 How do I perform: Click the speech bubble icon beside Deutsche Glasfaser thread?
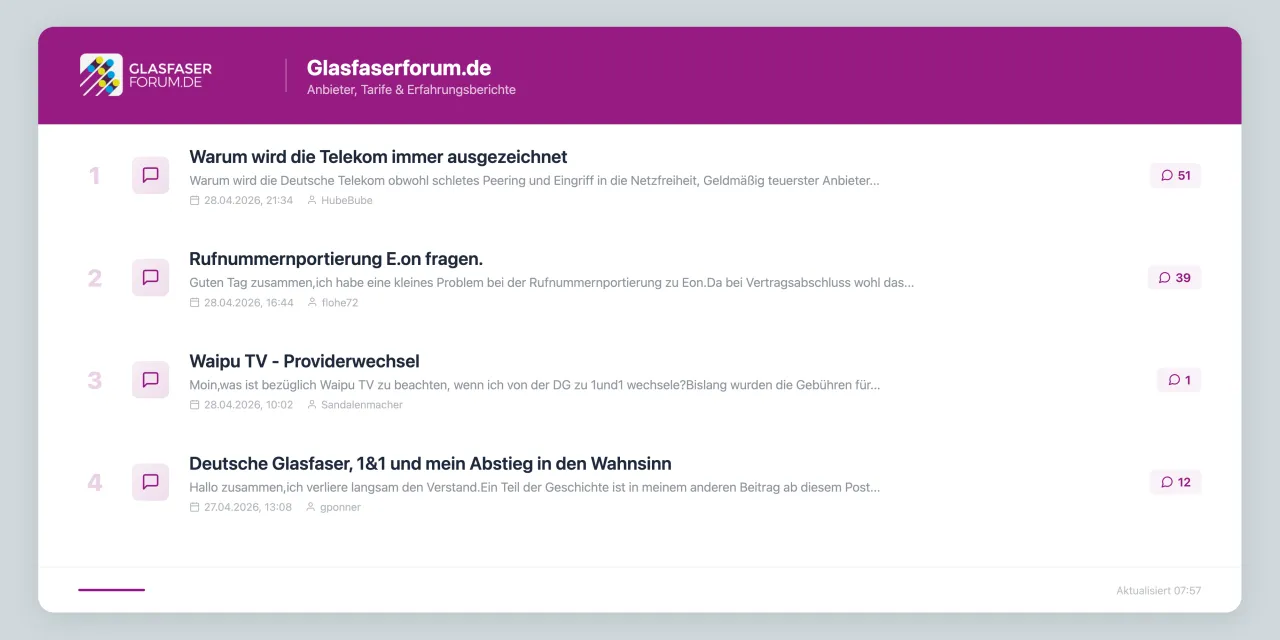coord(151,482)
